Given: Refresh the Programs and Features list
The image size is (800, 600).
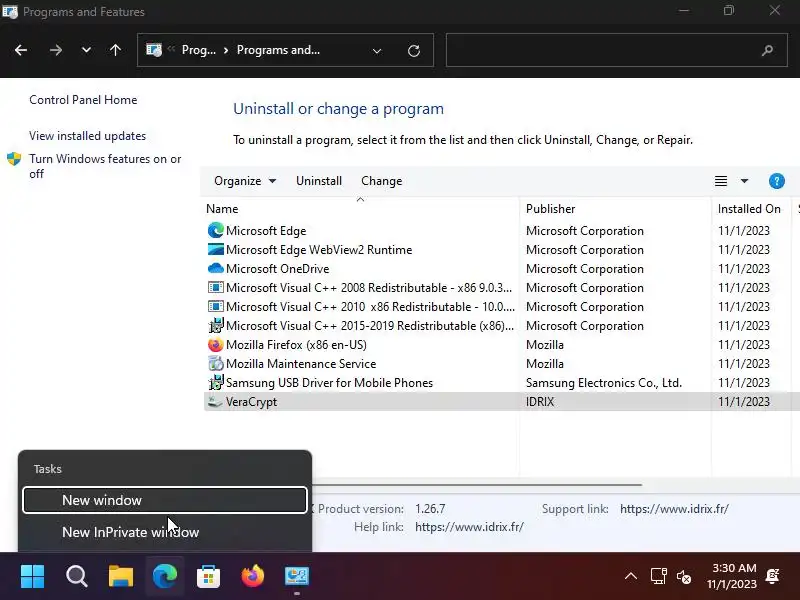Looking at the screenshot, I should click(414, 51).
